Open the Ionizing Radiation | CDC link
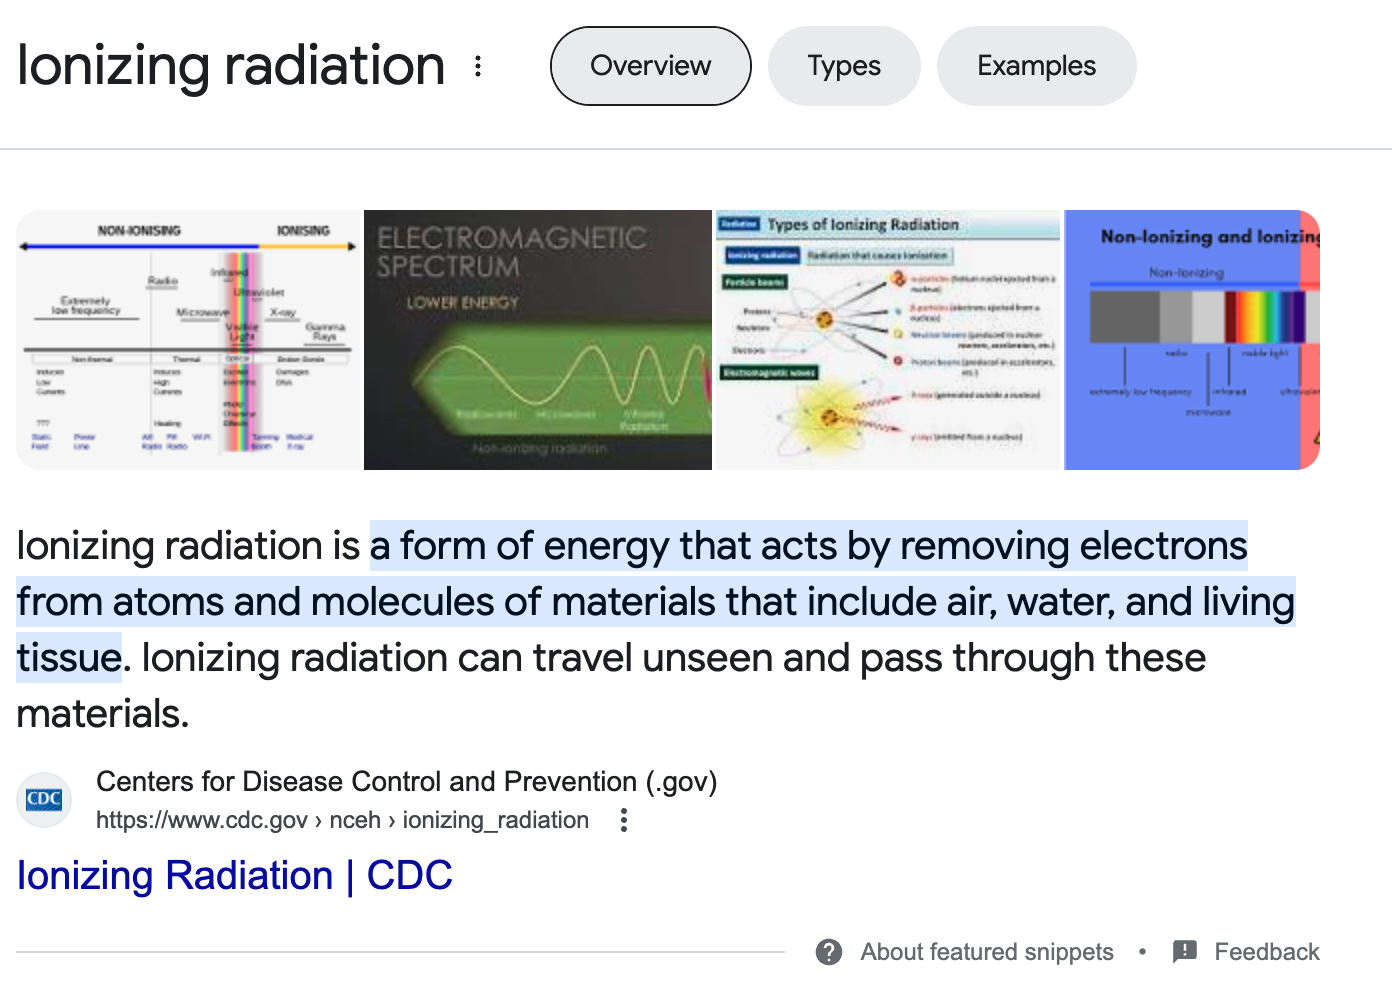This screenshot has height=996, width=1392. click(235, 876)
